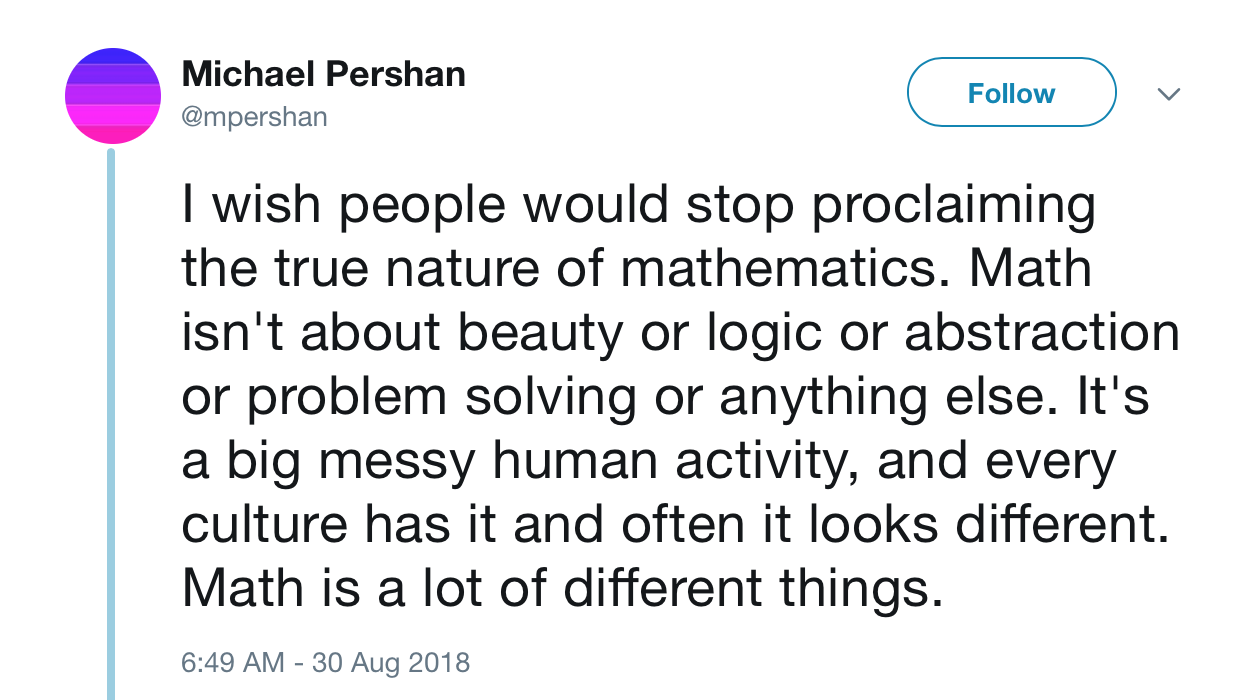Screen dimensions: 1254x700
Task: Expand the tweet options chevron menu
Action: click(1168, 94)
